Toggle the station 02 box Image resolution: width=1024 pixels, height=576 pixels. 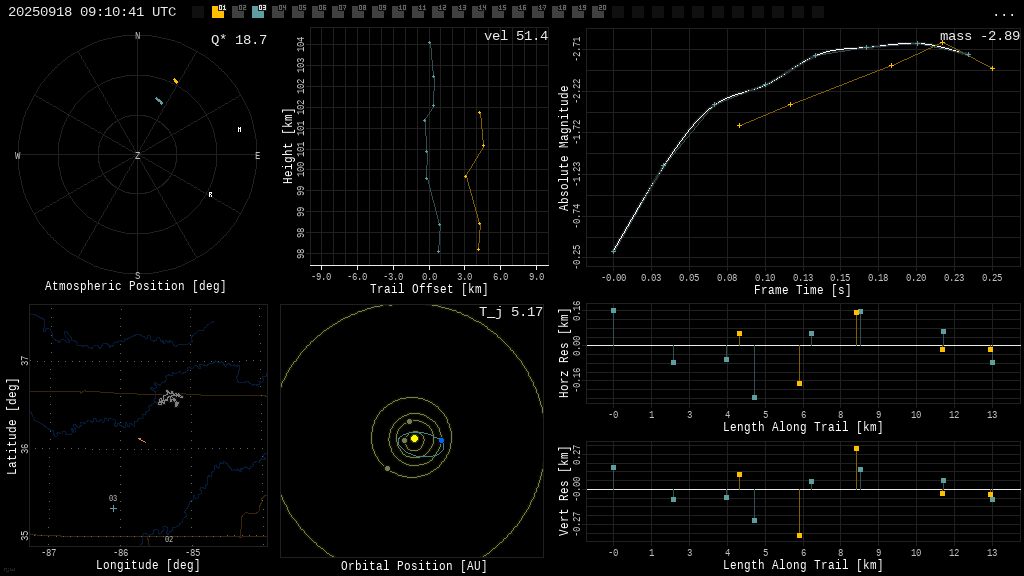(x=238, y=12)
